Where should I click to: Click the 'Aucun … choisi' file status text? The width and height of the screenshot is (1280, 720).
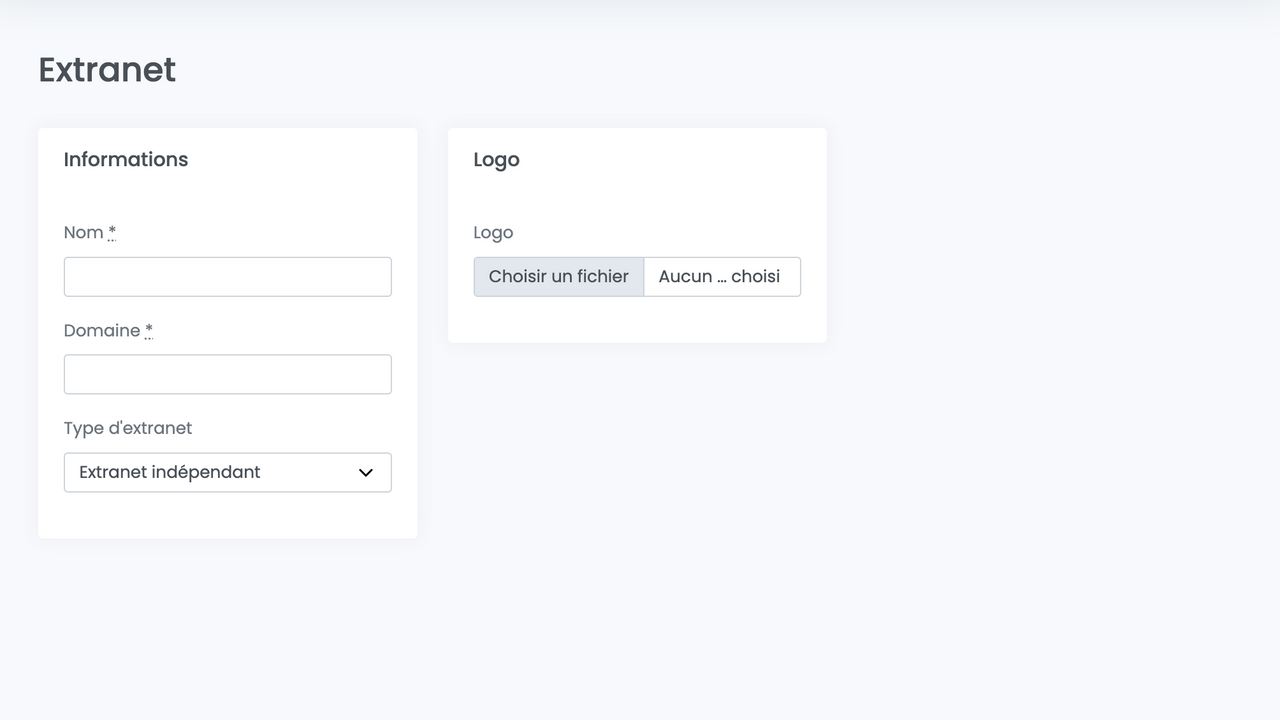[x=720, y=277]
